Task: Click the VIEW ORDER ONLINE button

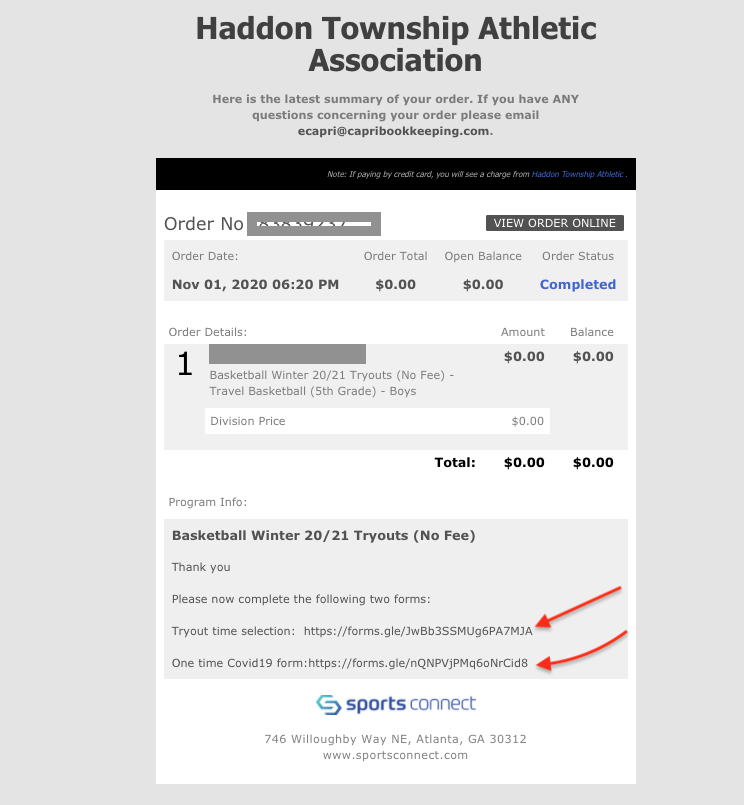Action: coord(555,223)
